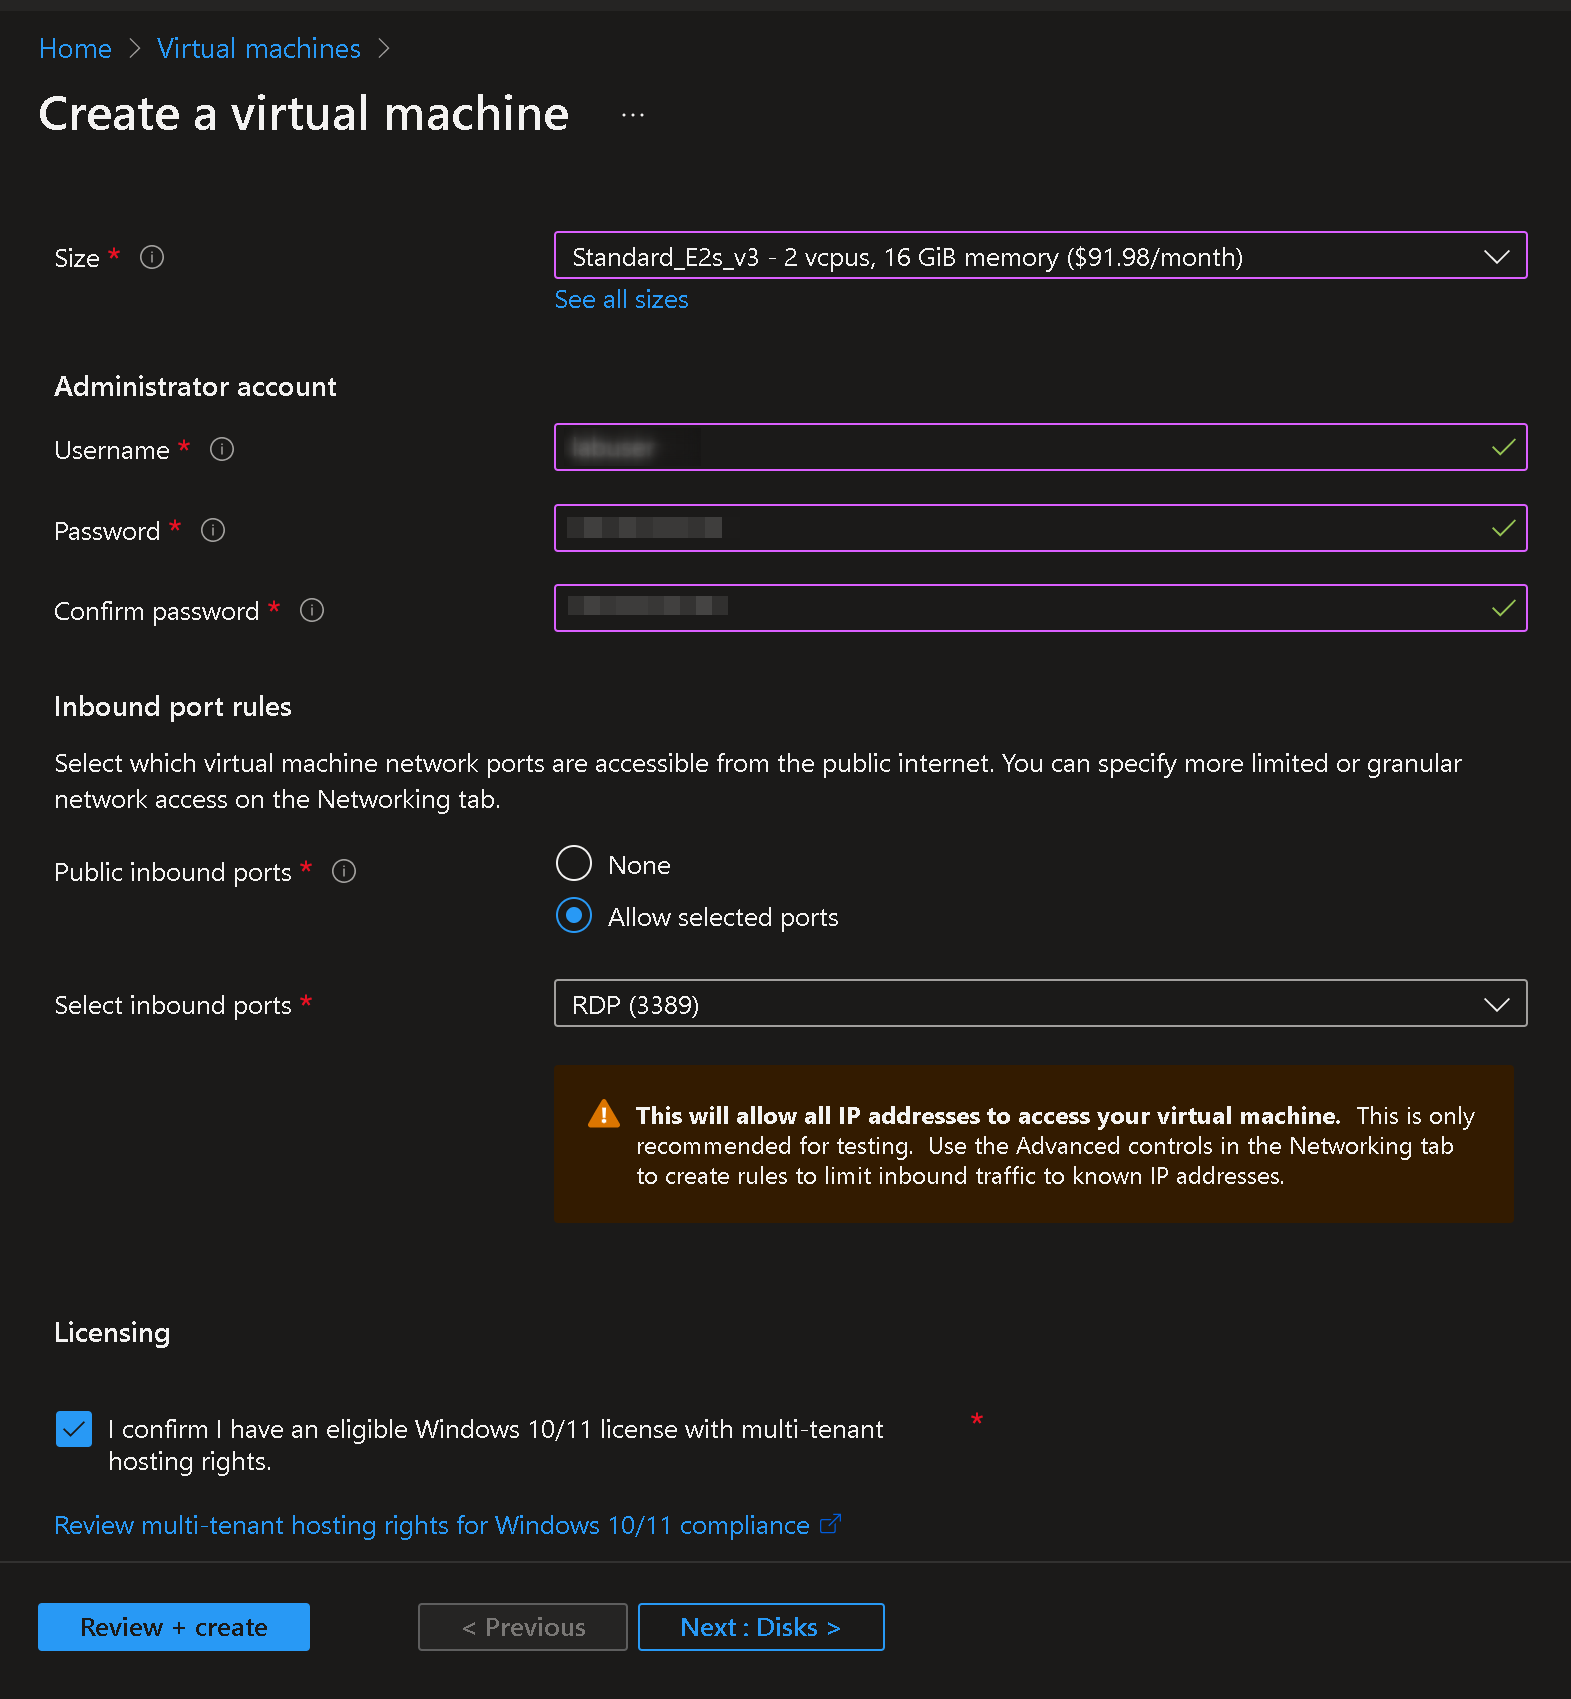Toggle the Windows license confirmation checkbox
Viewport: 1571px width, 1699px height.
point(74,1429)
